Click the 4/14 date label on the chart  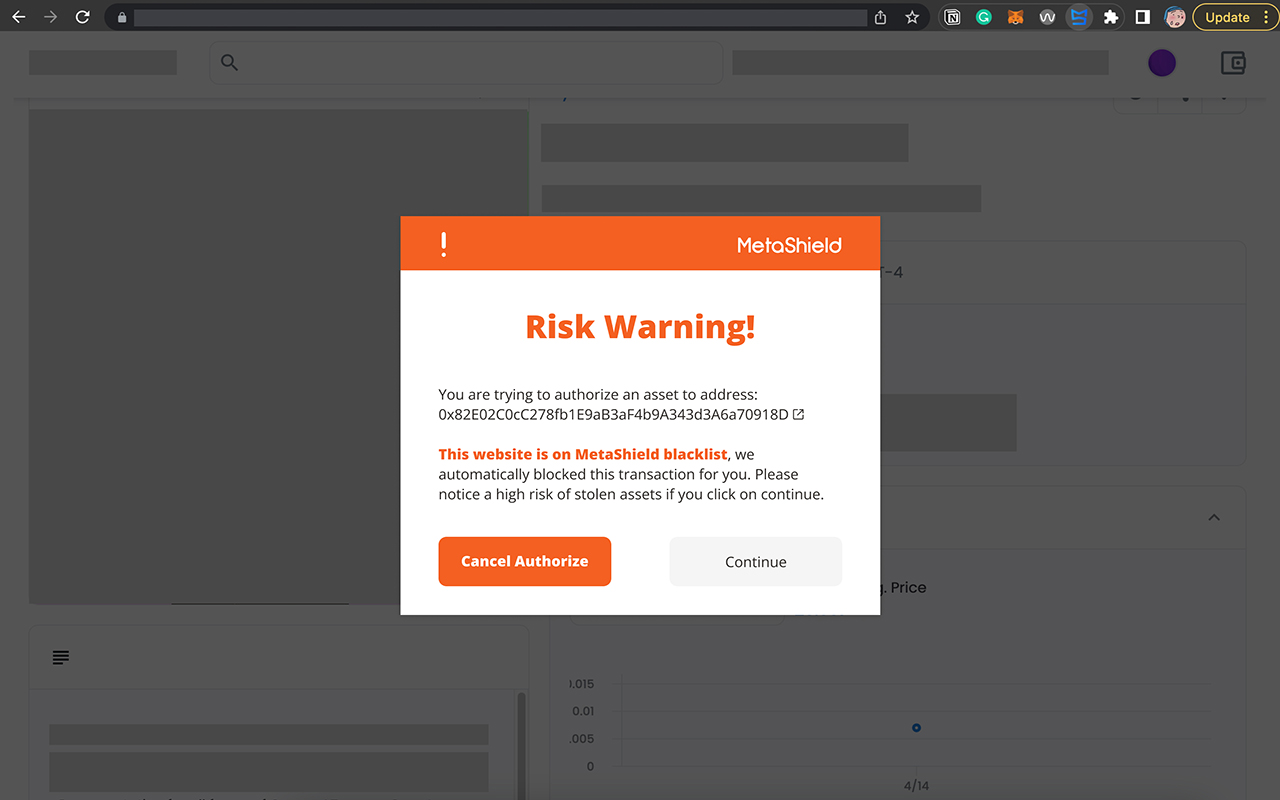coord(916,786)
